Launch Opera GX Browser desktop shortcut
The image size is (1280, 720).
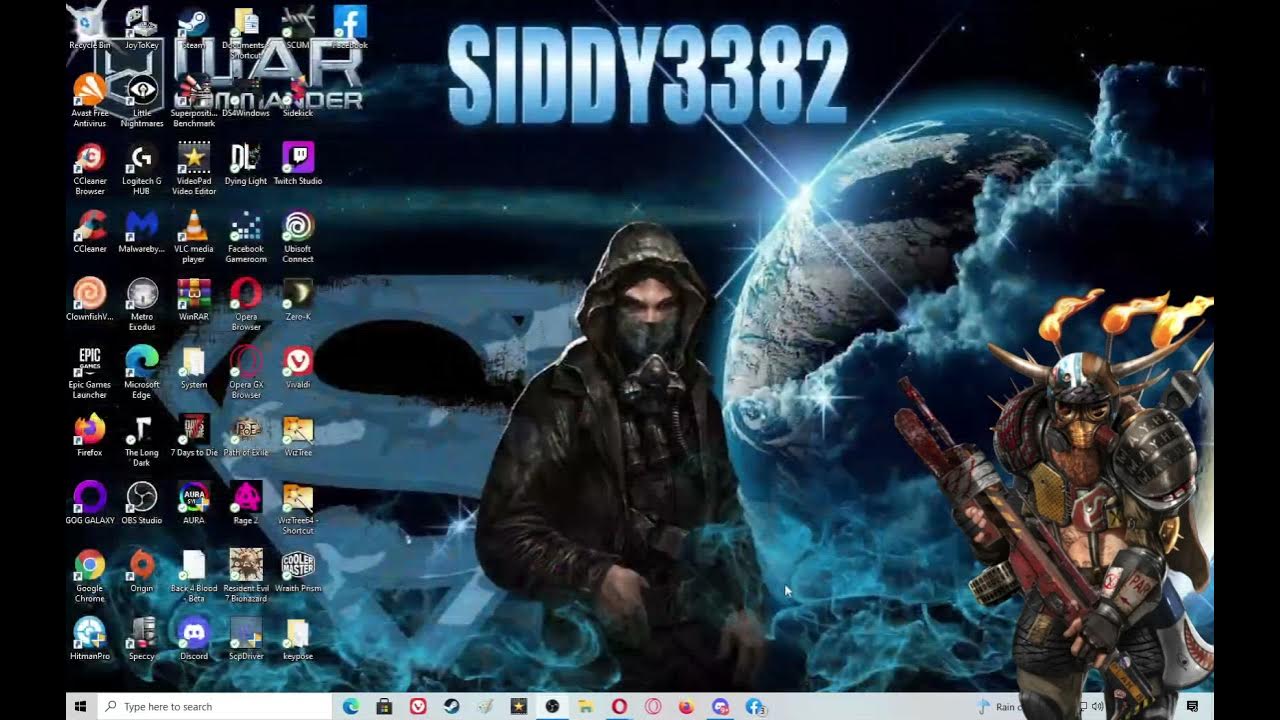pyautogui.click(x=246, y=372)
